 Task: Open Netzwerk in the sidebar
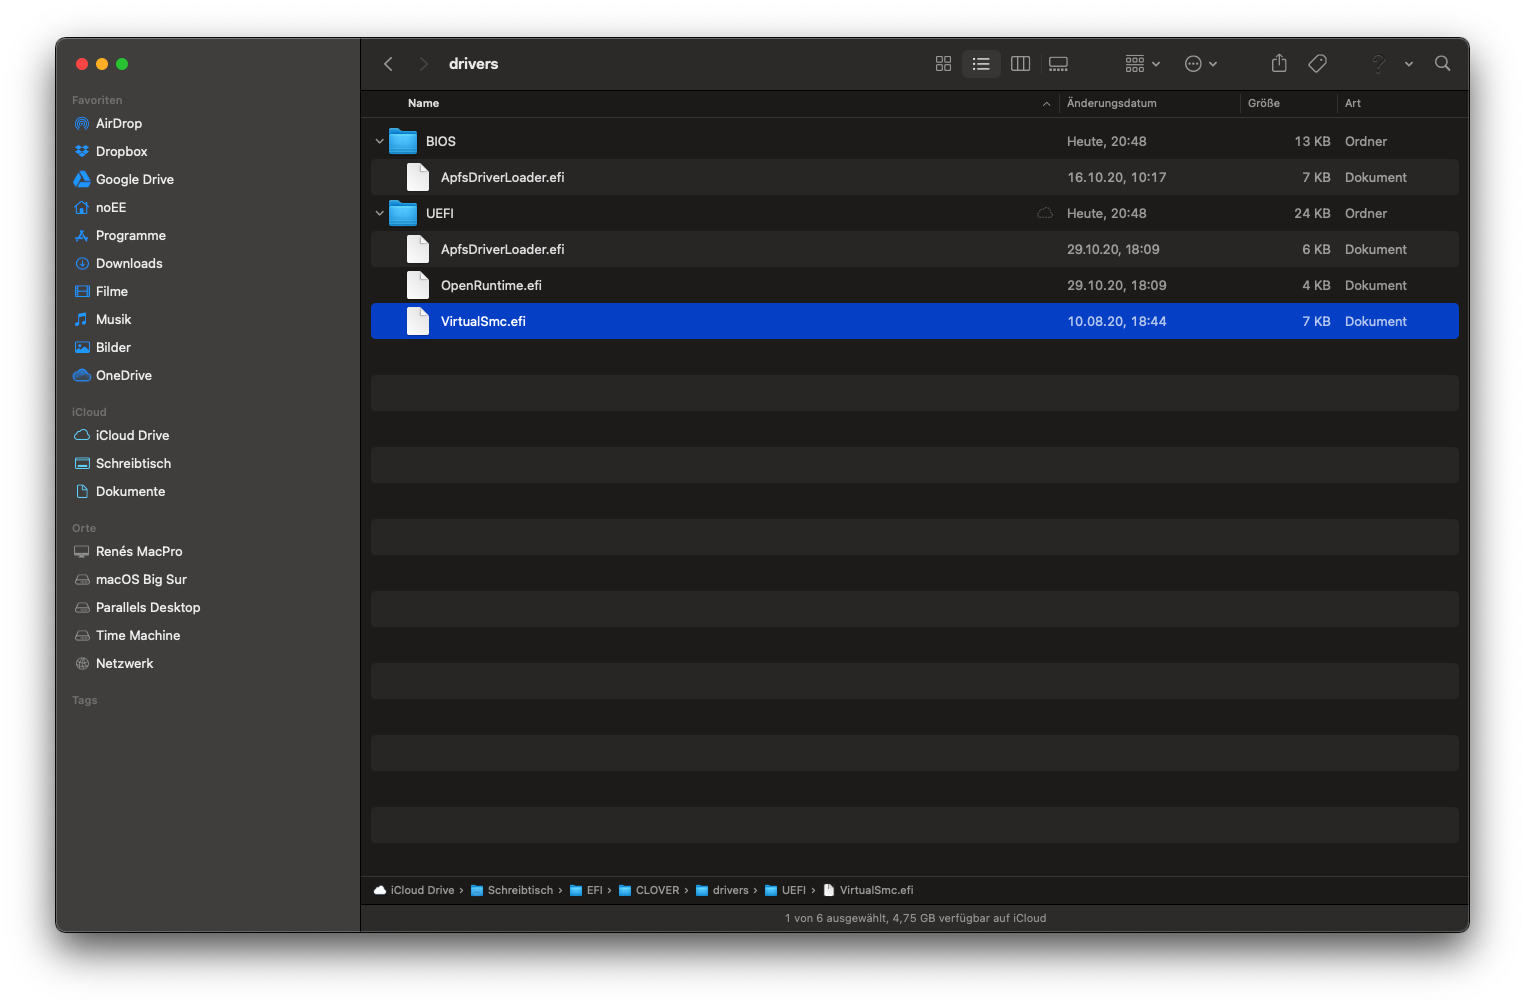(124, 663)
